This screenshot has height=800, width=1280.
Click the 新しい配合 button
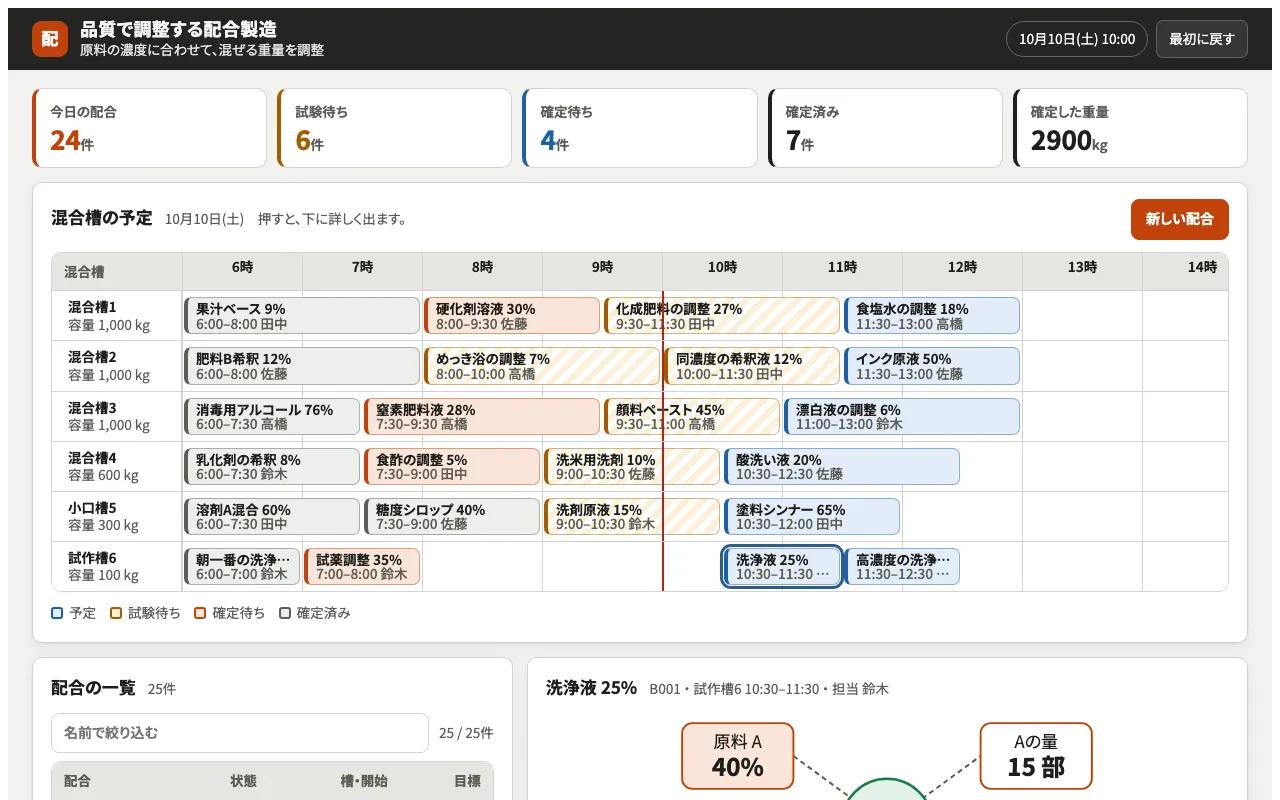(x=1180, y=219)
